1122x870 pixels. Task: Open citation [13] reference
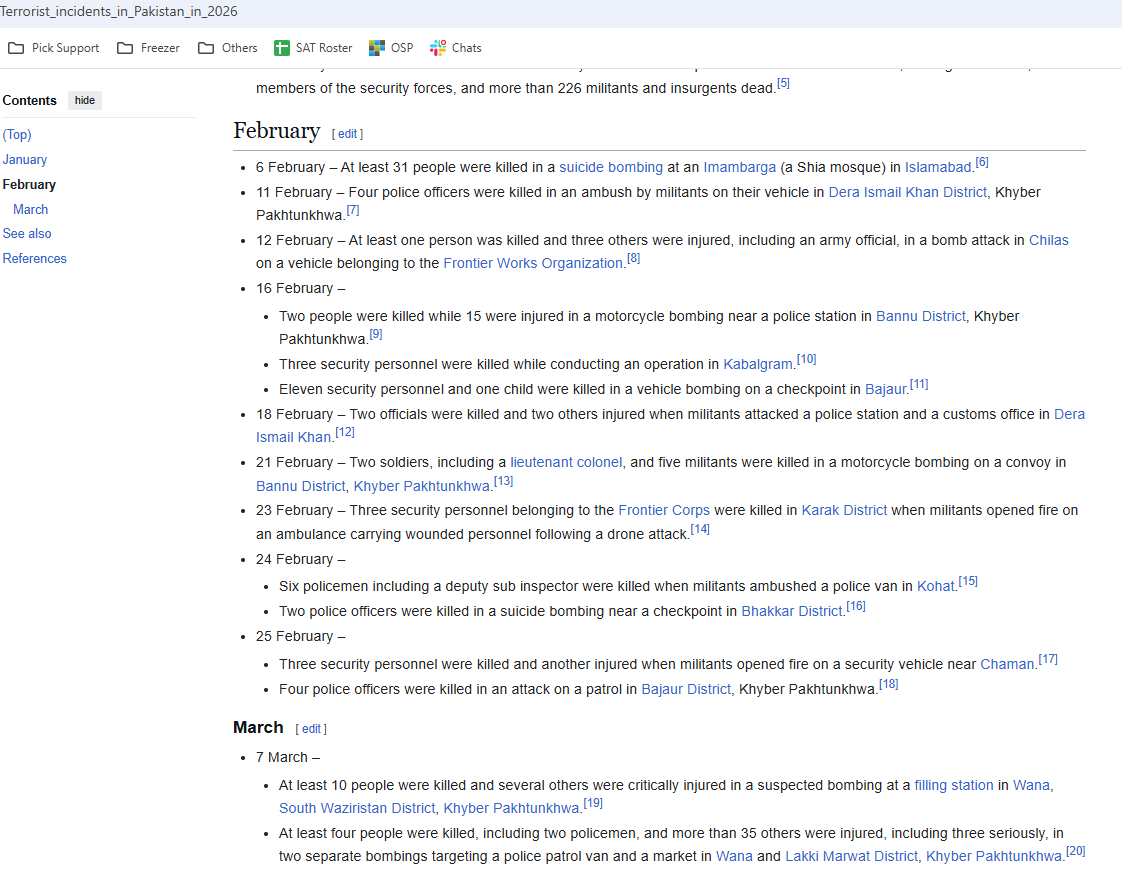pyautogui.click(x=503, y=481)
